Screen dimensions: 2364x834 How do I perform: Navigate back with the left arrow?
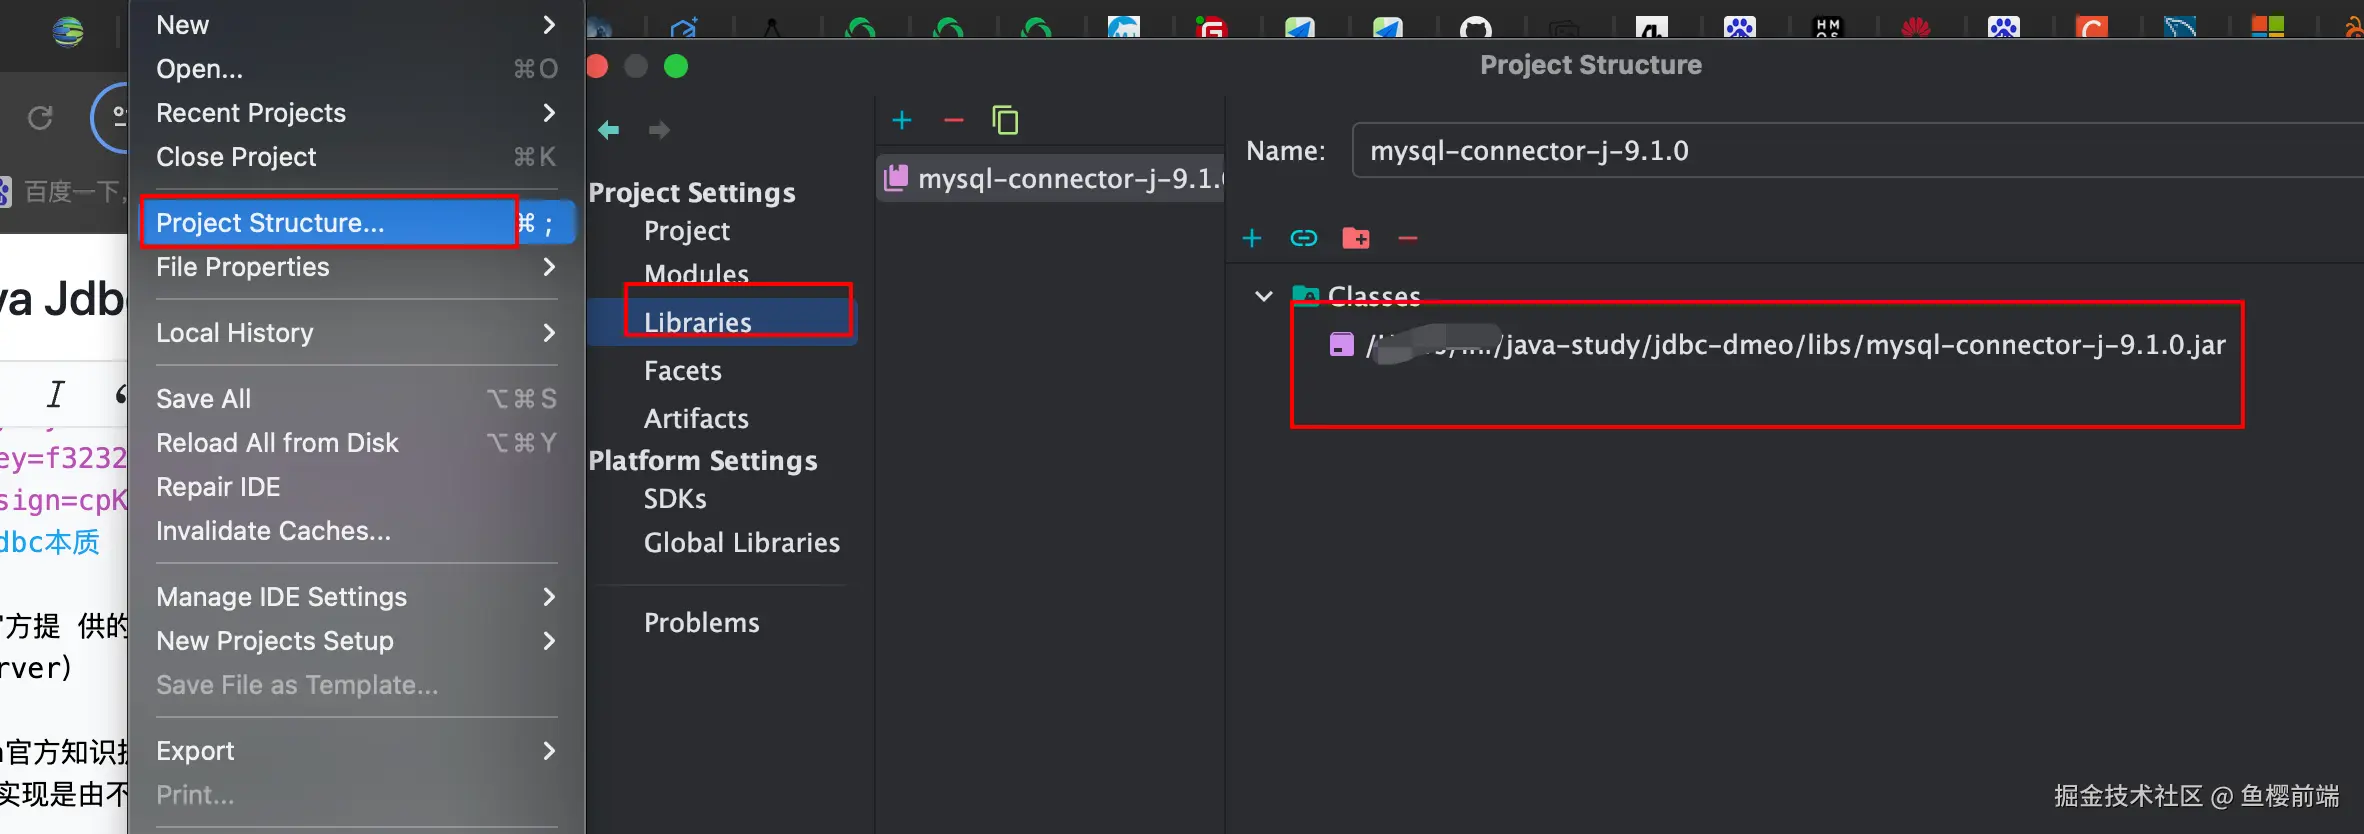(608, 130)
